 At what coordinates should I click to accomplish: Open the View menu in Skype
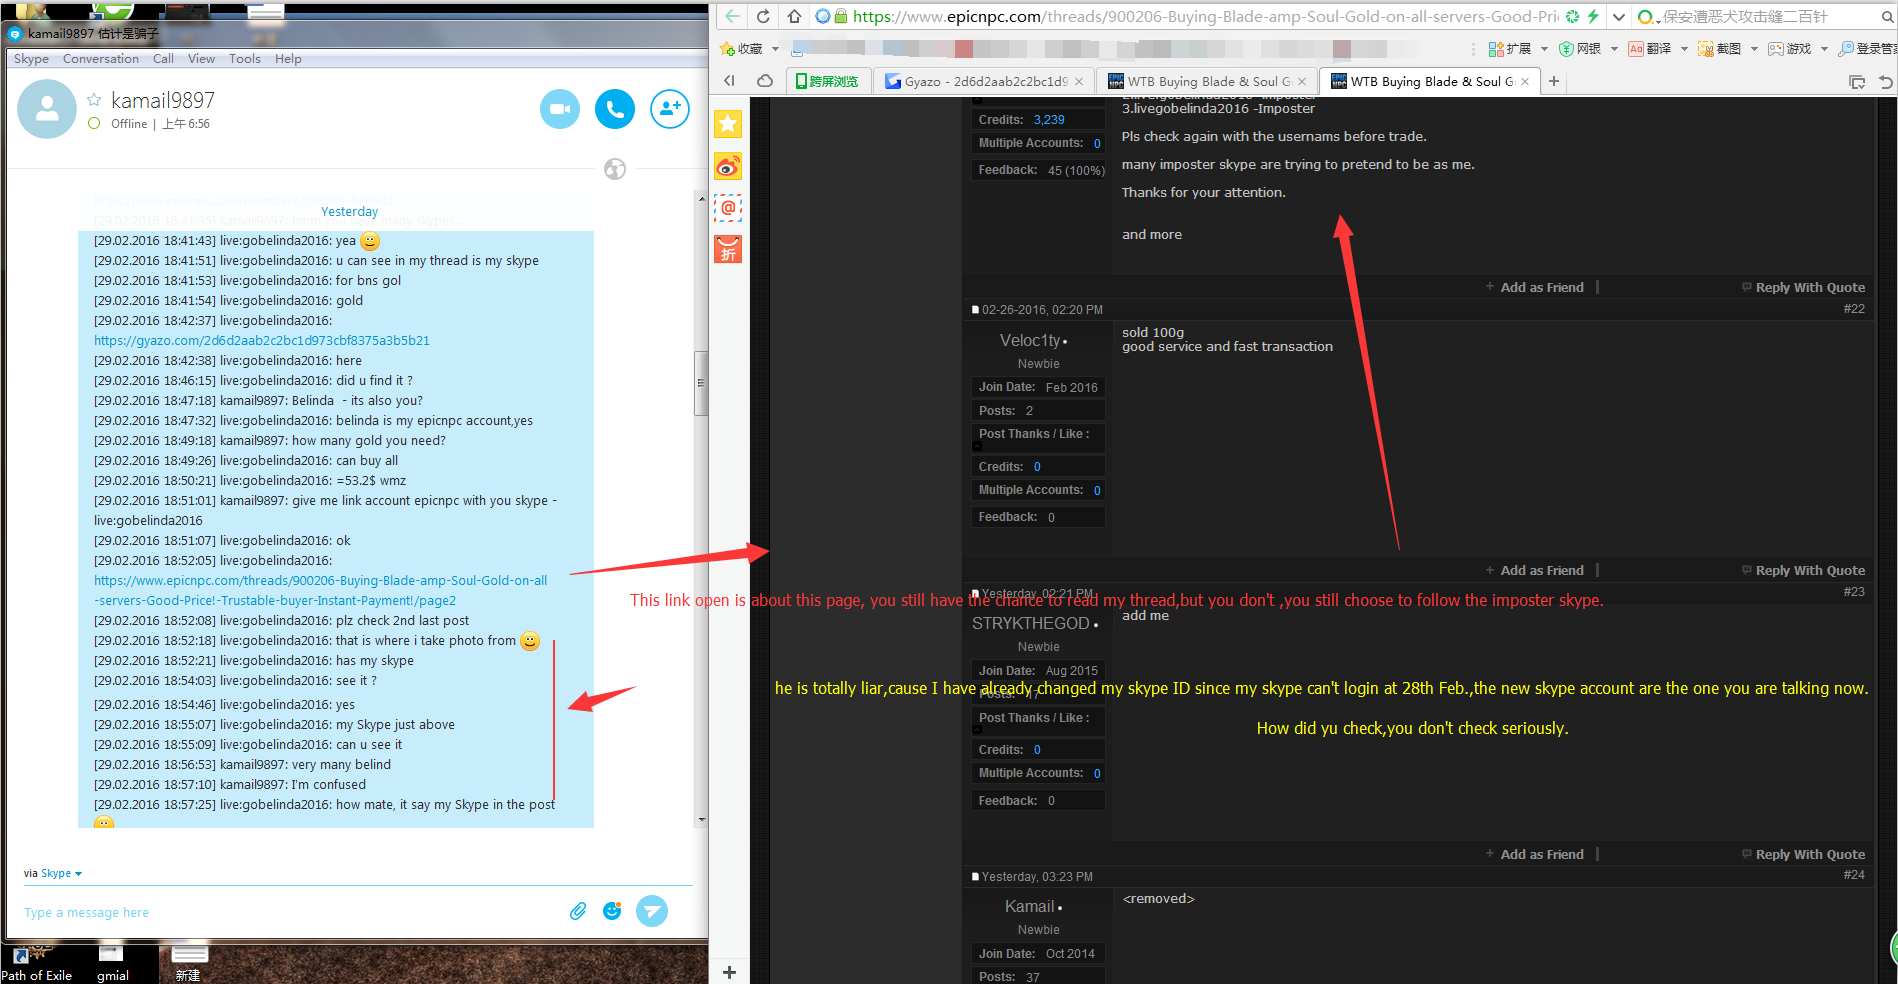click(201, 59)
